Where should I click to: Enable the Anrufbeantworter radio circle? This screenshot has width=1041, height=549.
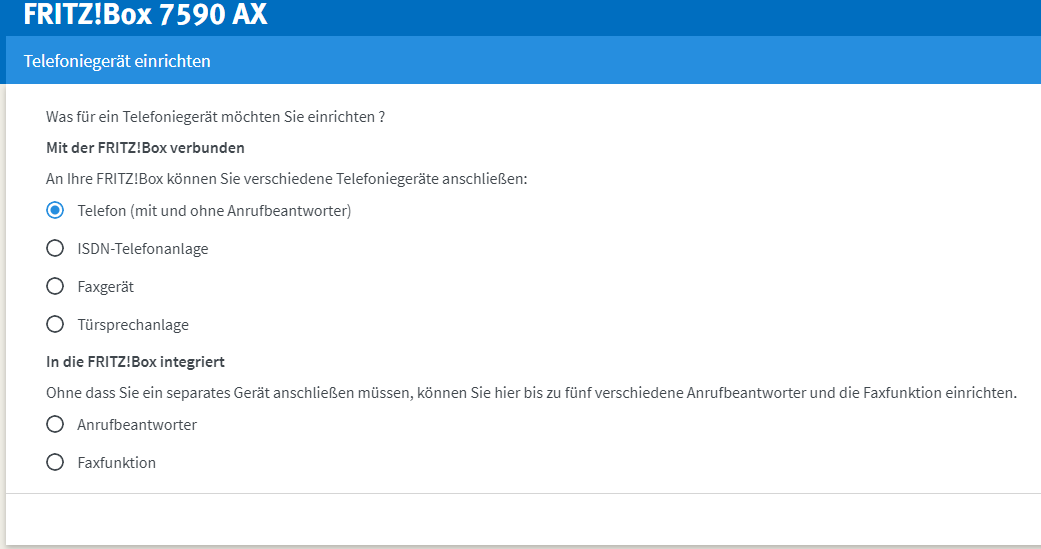click(x=55, y=424)
